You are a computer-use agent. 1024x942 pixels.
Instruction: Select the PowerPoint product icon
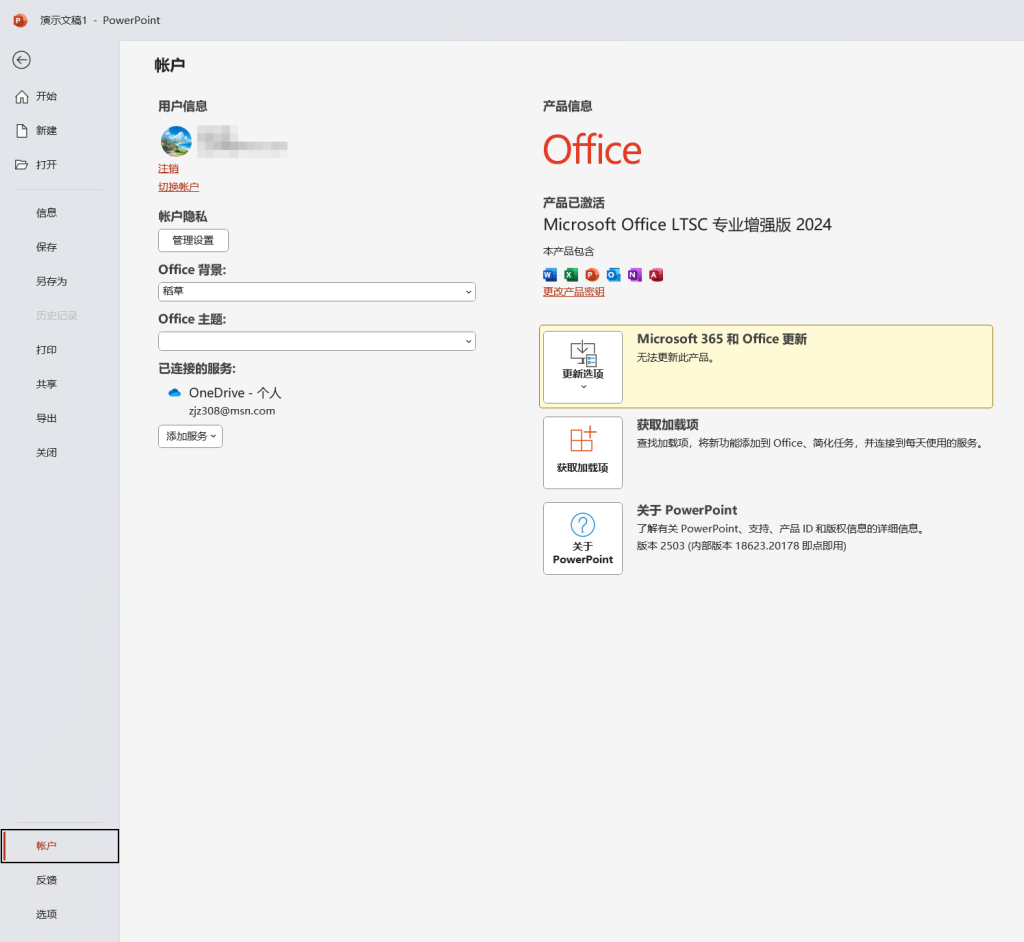591,274
